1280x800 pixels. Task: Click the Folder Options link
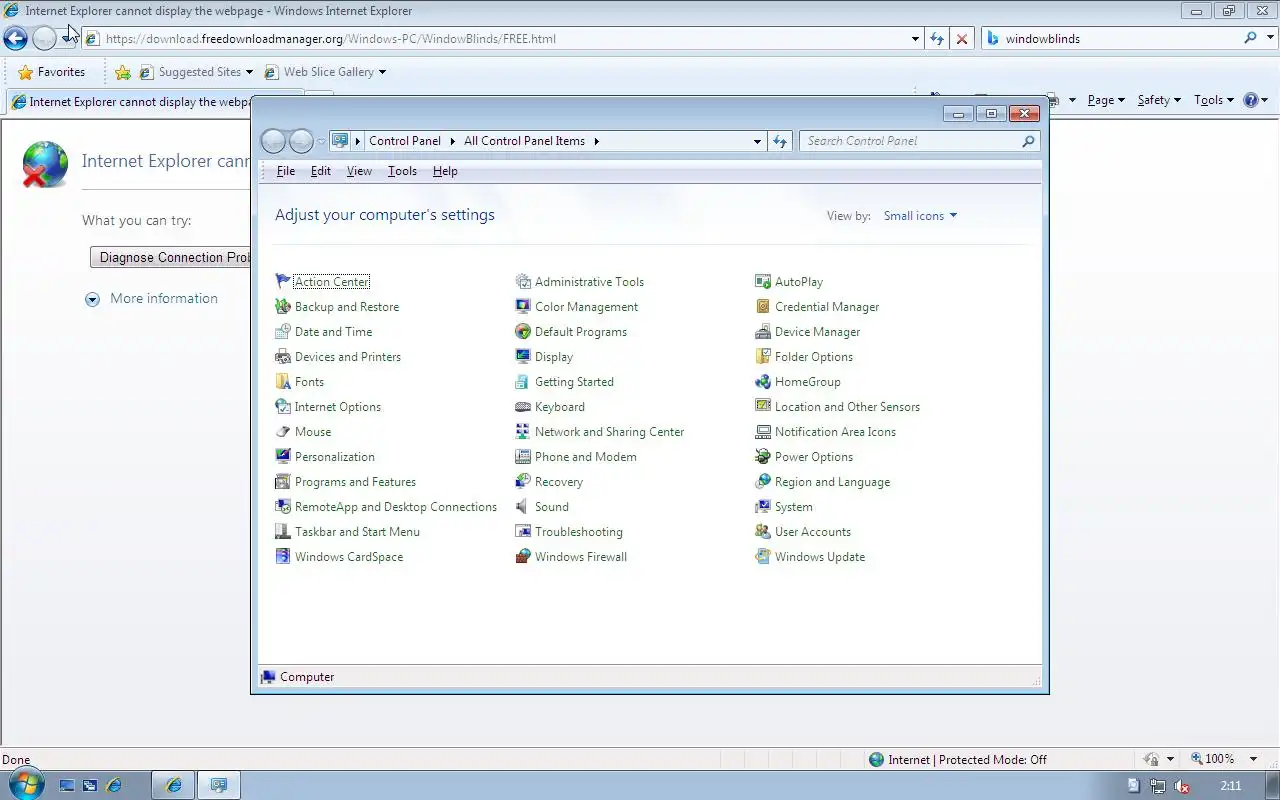(814, 357)
